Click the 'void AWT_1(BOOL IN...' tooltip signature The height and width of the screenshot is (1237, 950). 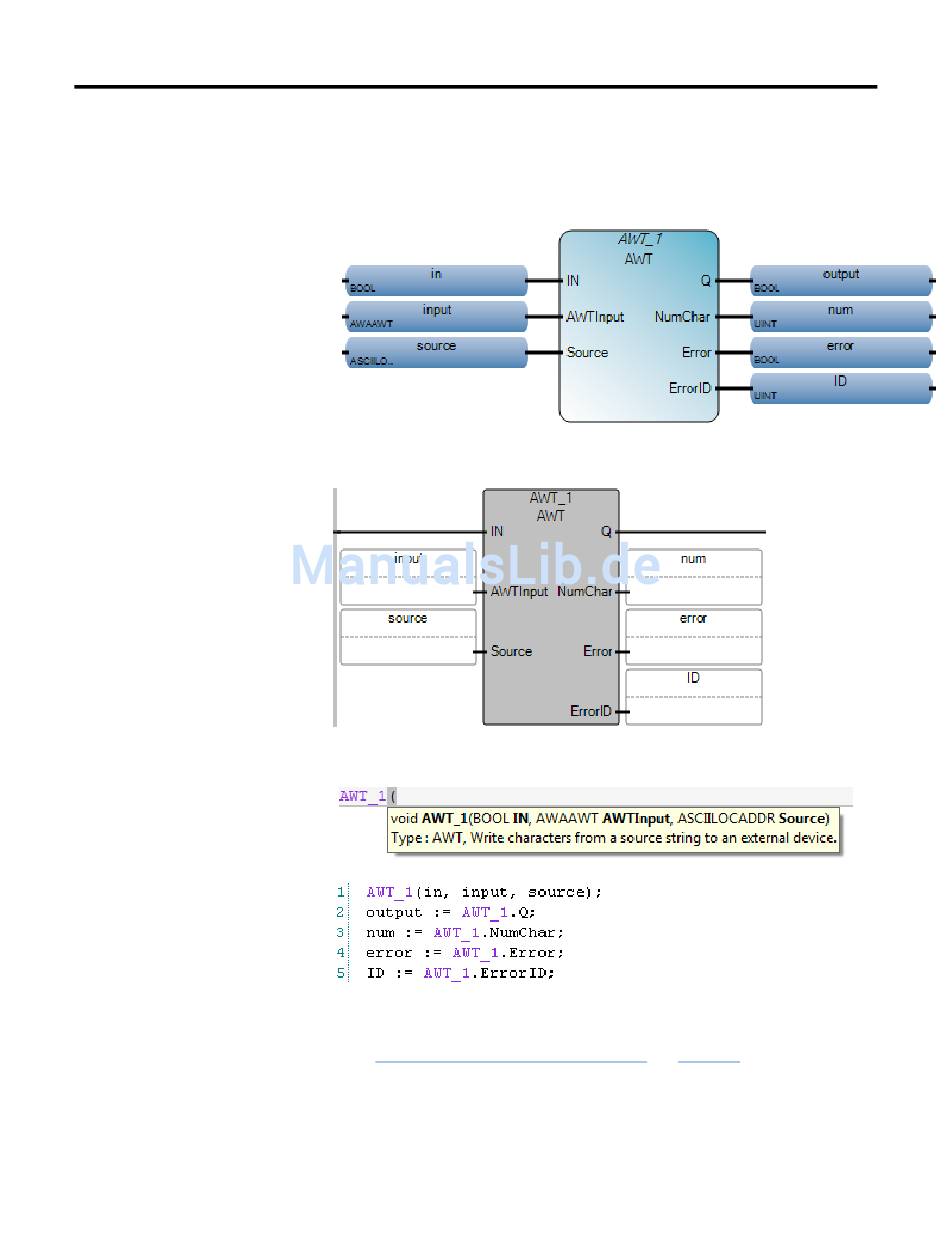tap(610, 818)
